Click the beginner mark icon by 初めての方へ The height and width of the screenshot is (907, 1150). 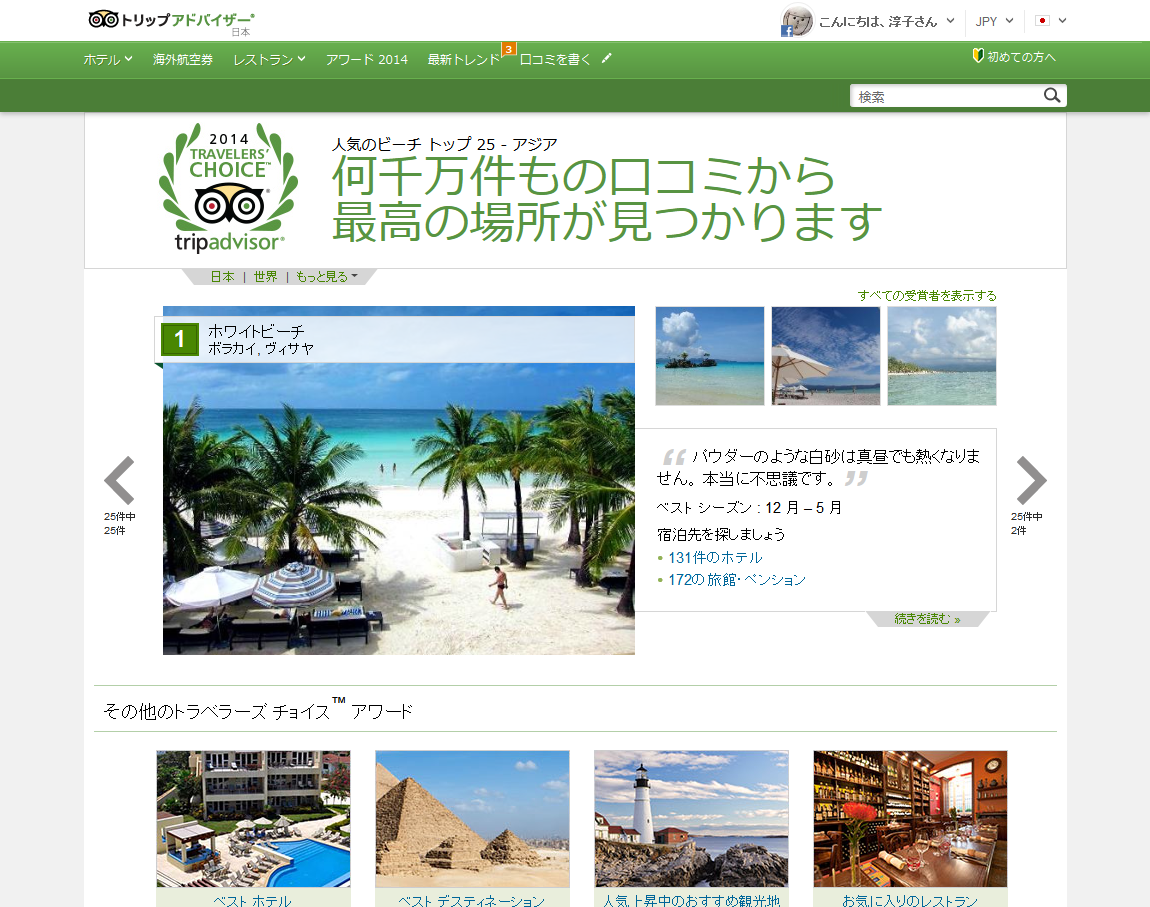tap(978, 56)
